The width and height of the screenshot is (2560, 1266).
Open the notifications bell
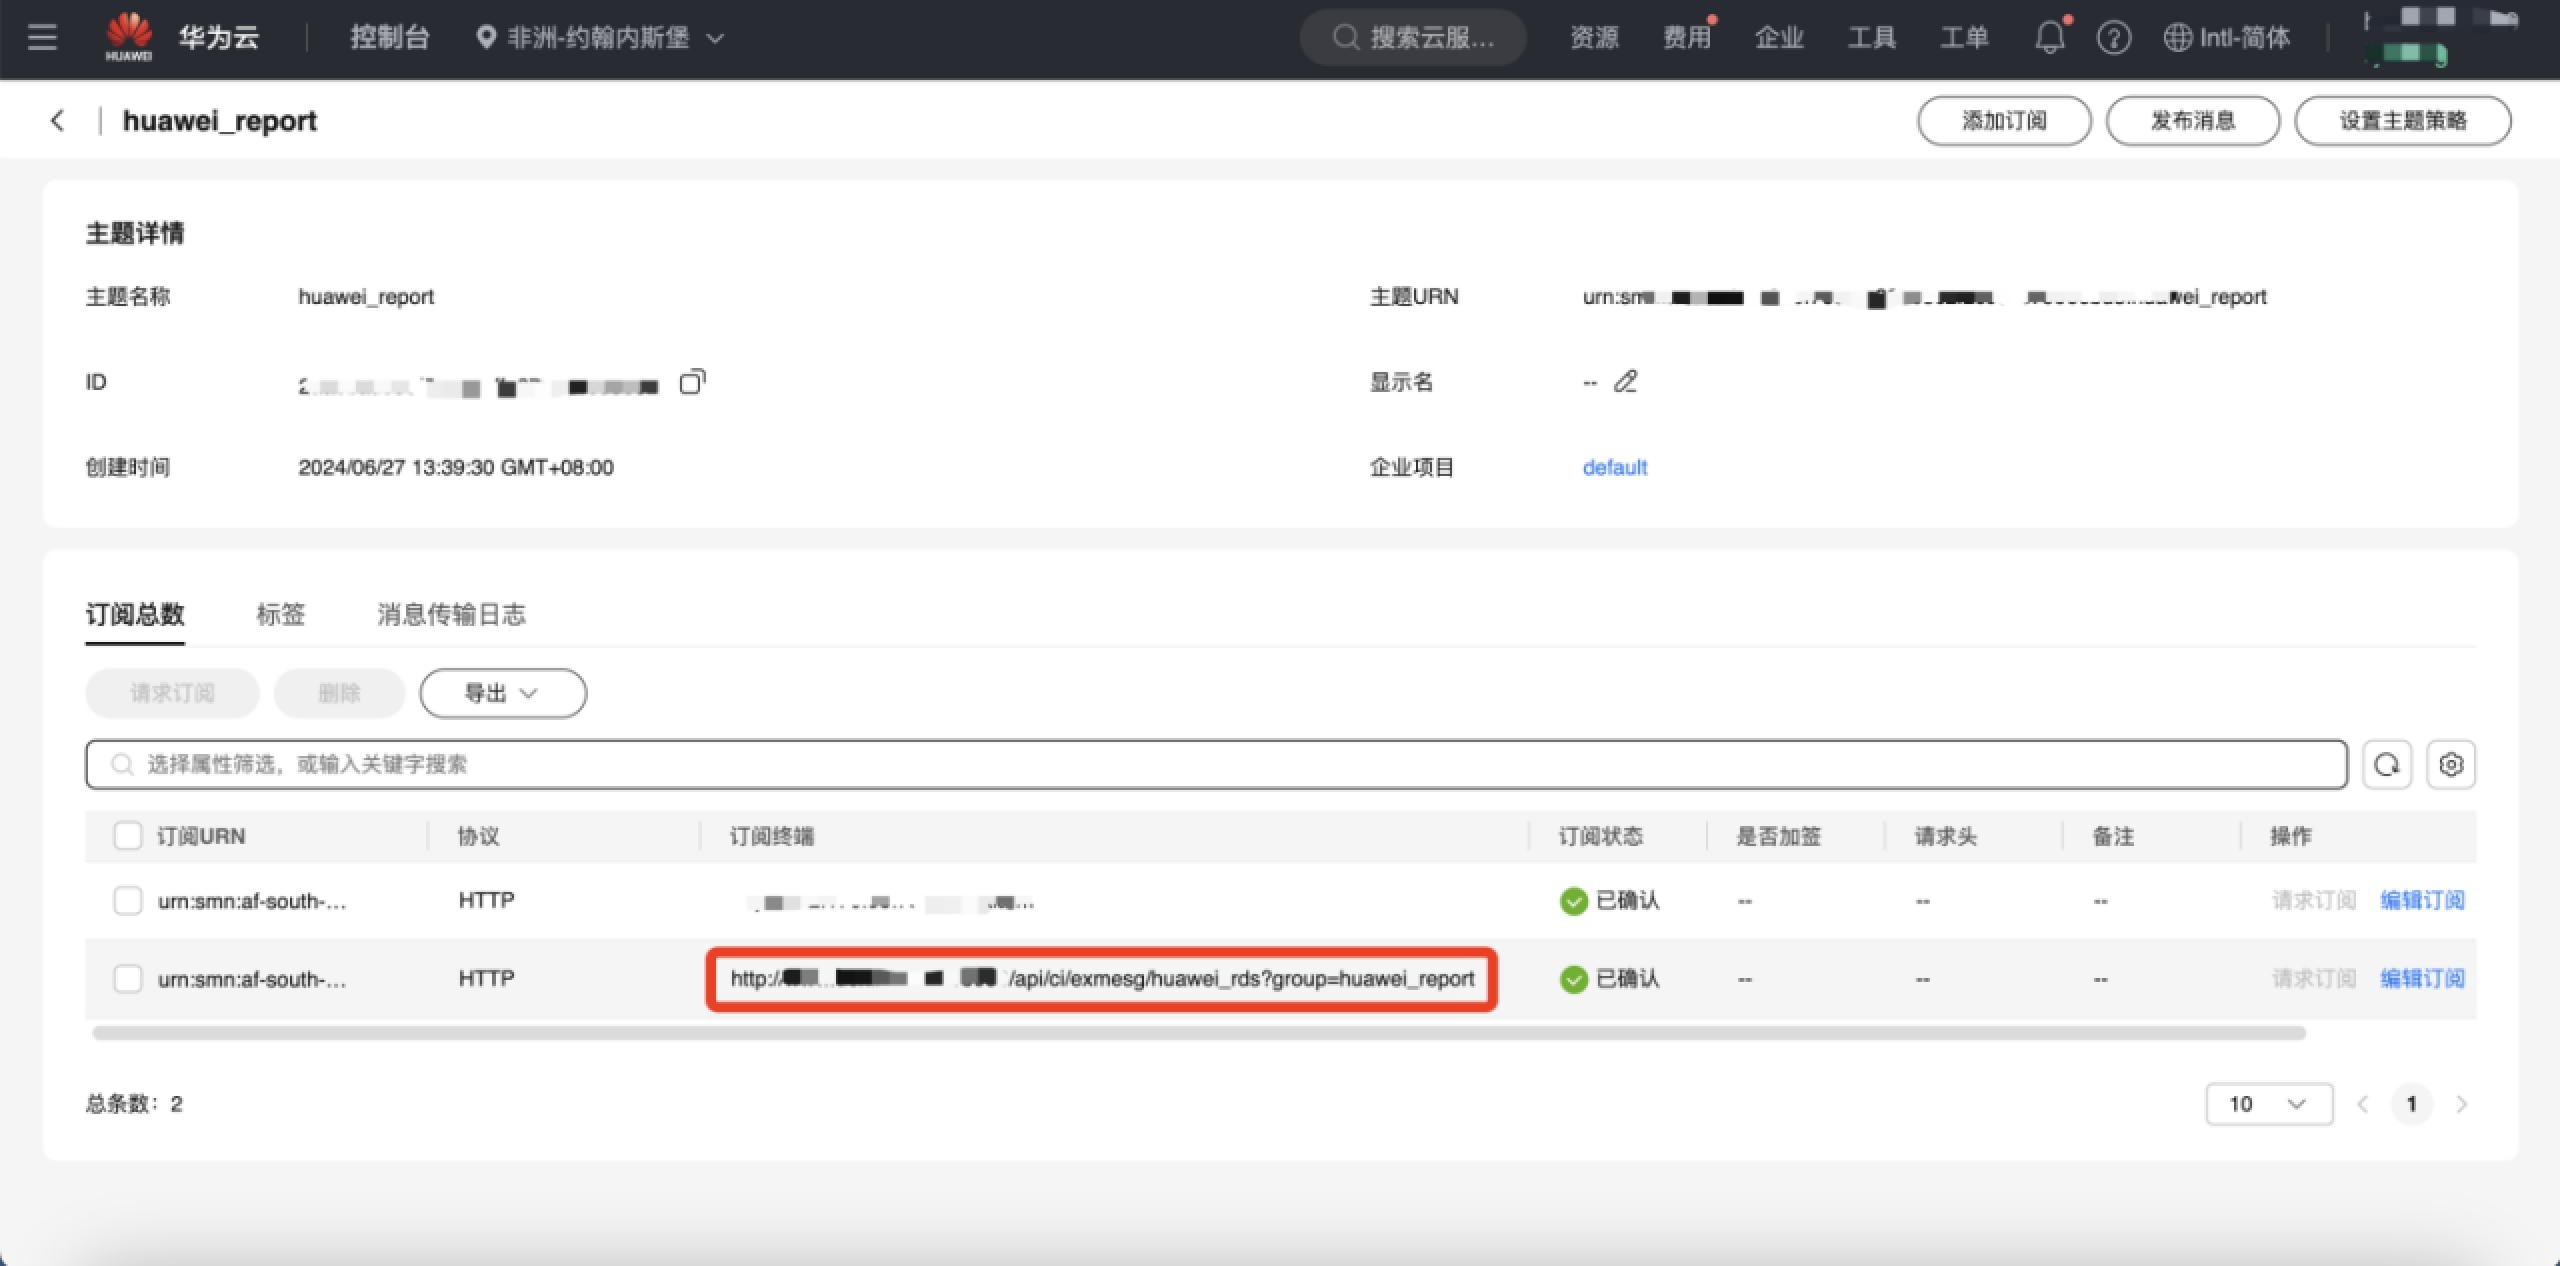click(2049, 38)
